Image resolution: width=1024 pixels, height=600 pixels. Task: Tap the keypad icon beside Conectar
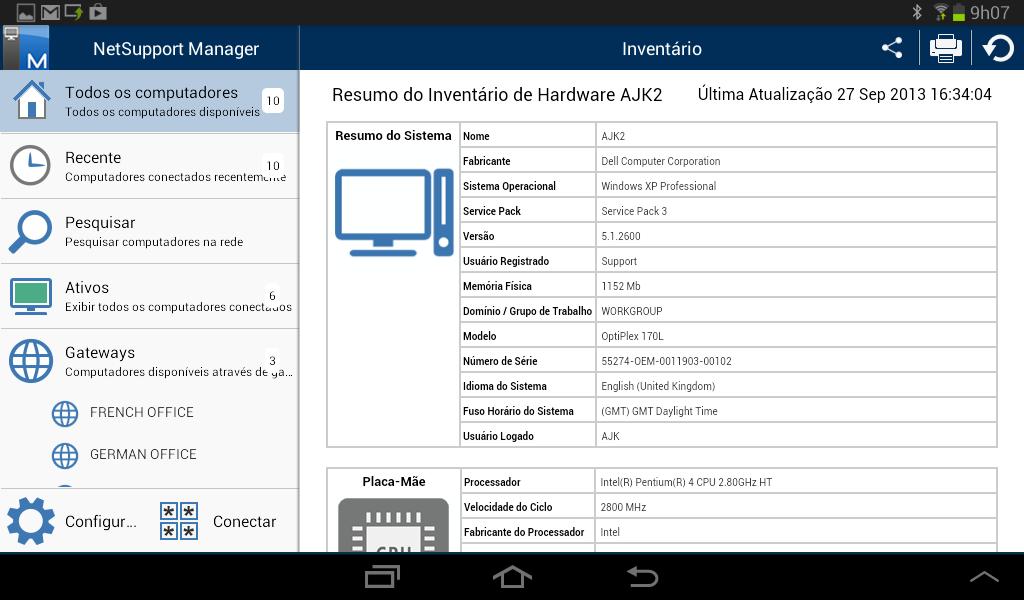pyautogui.click(x=179, y=521)
